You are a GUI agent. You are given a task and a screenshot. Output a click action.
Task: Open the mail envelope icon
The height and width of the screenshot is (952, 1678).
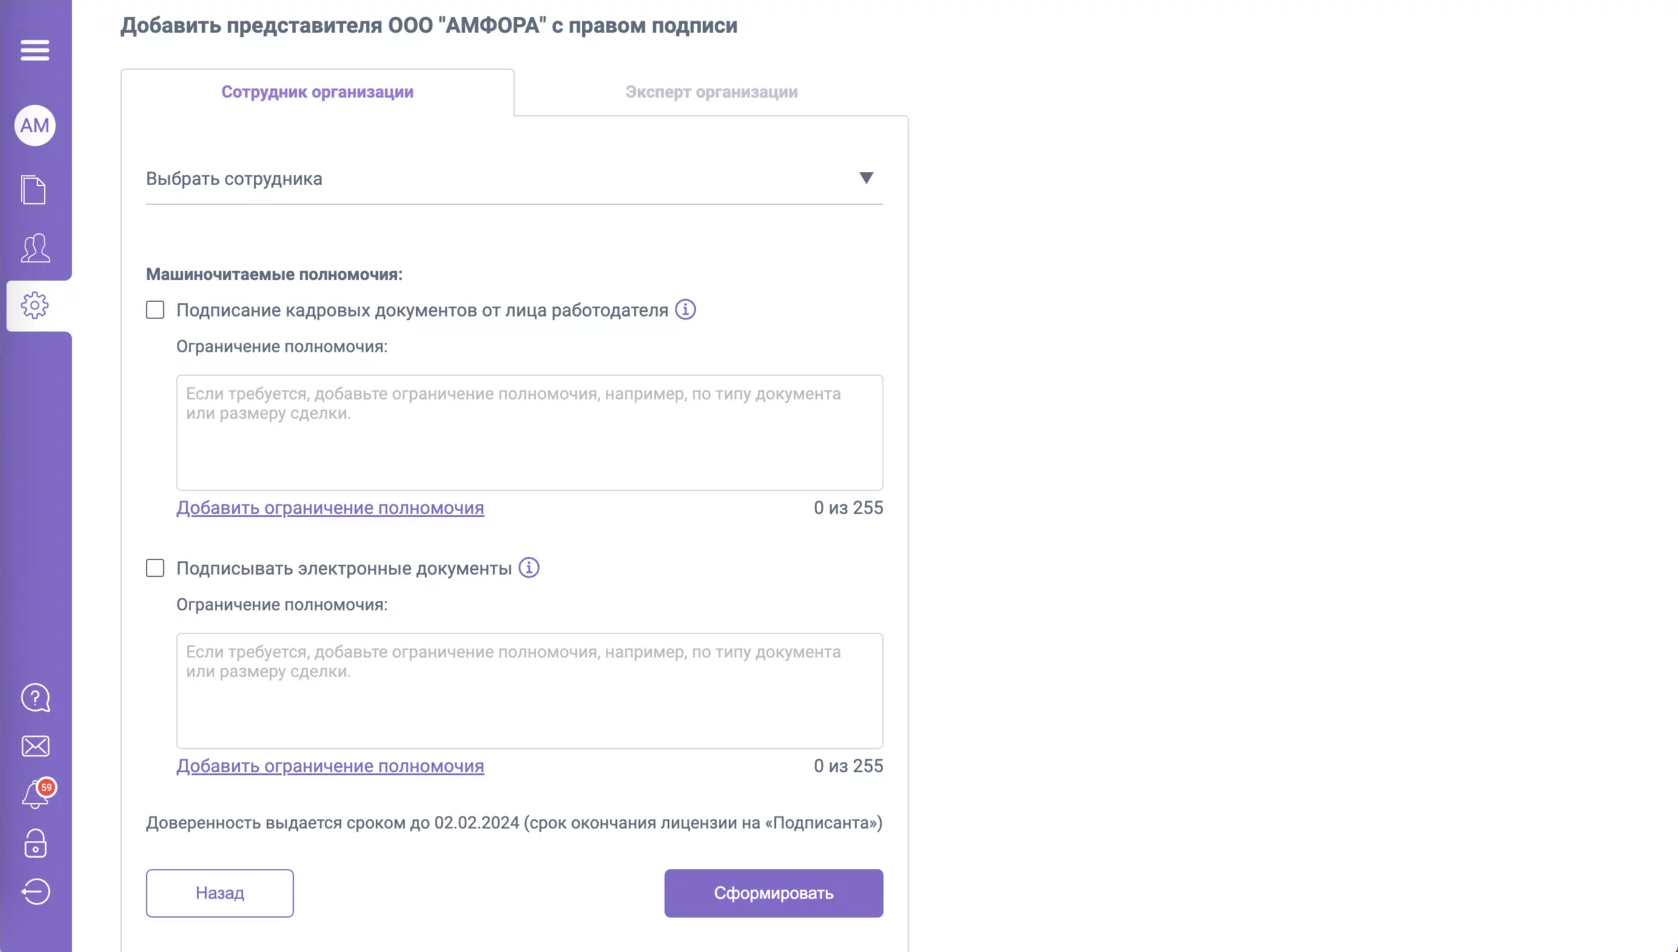point(35,746)
